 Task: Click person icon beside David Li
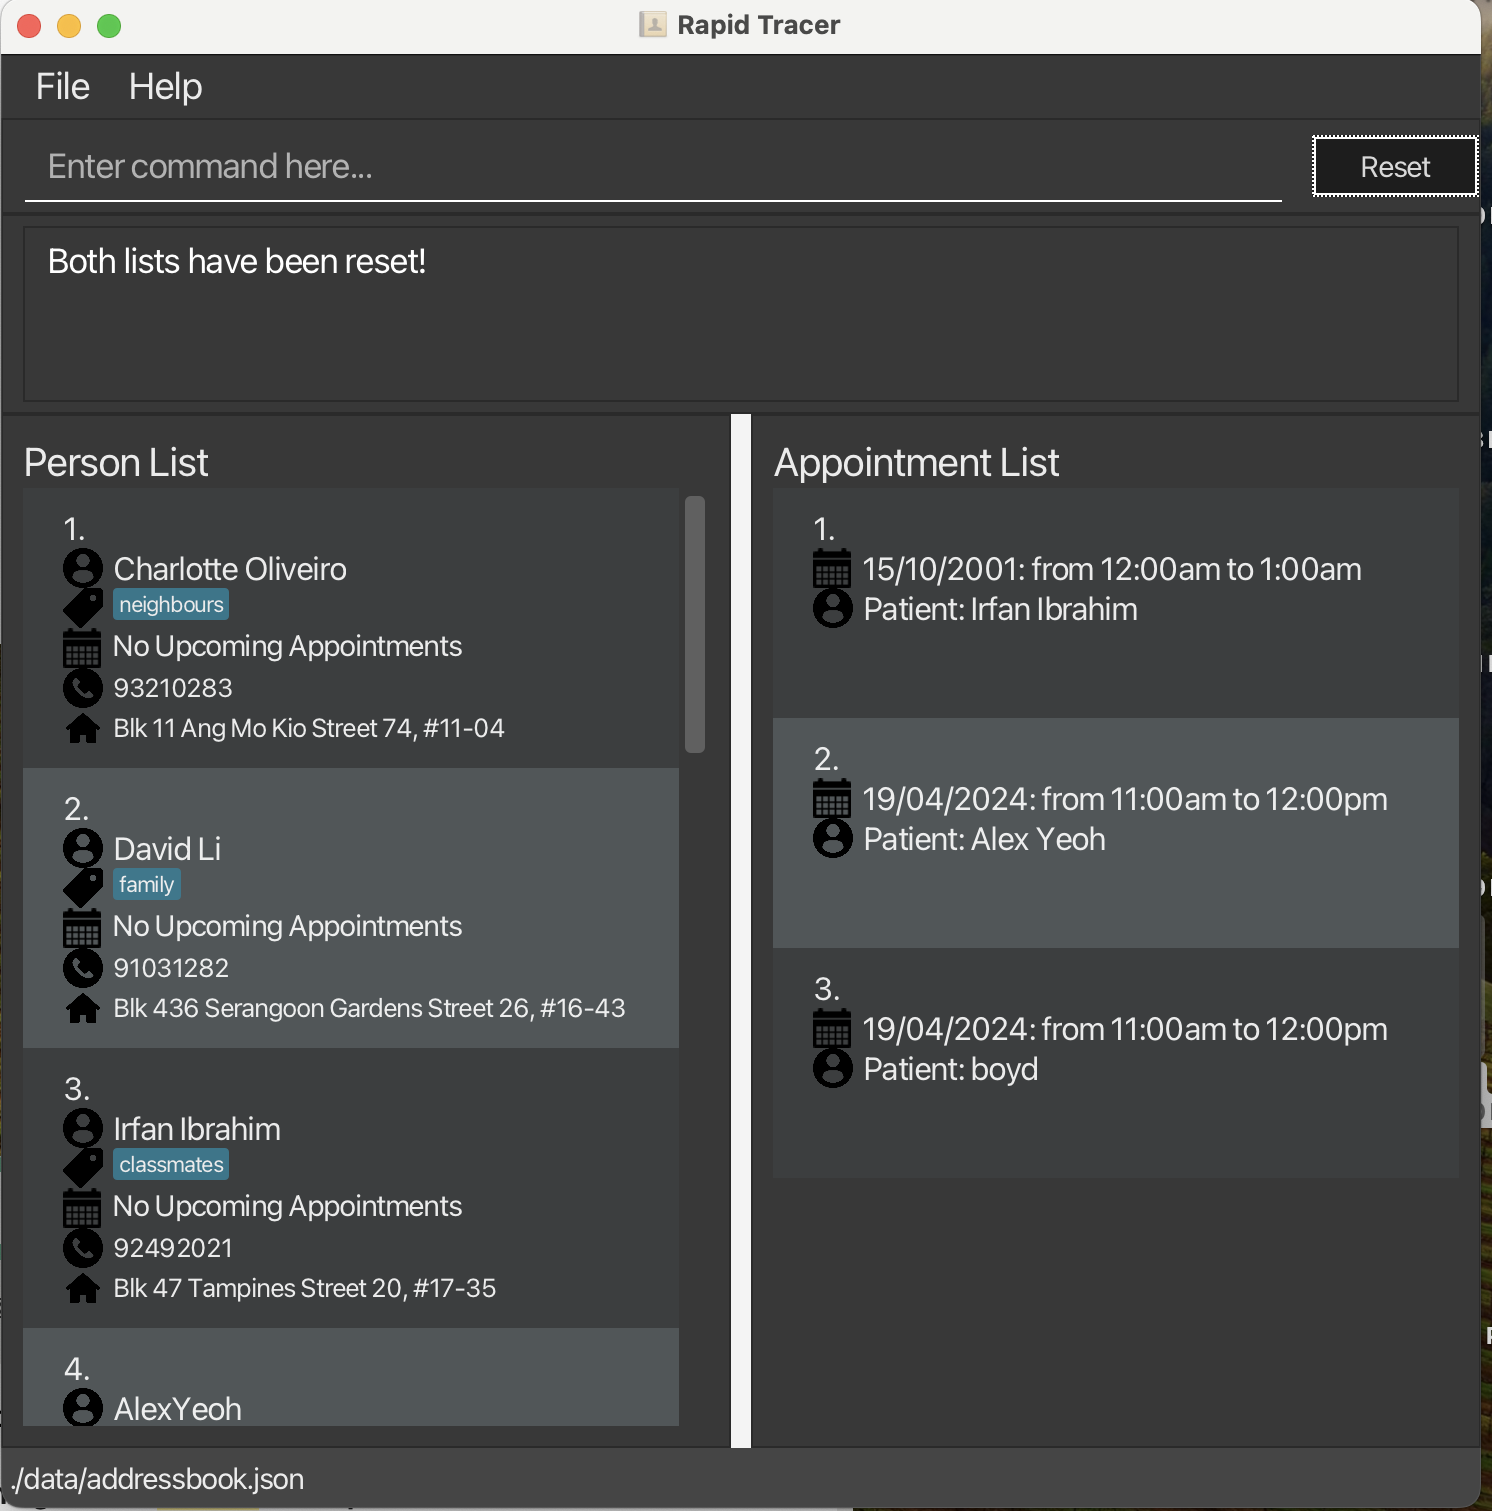(x=83, y=848)
